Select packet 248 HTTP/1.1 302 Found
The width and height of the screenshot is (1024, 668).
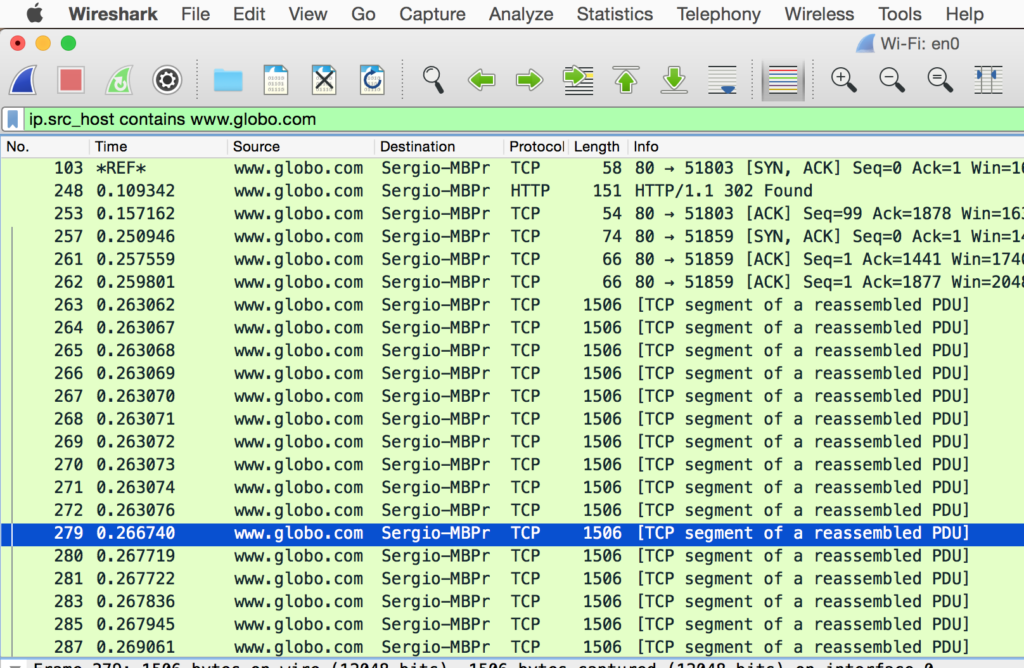[x=512, y=191]
